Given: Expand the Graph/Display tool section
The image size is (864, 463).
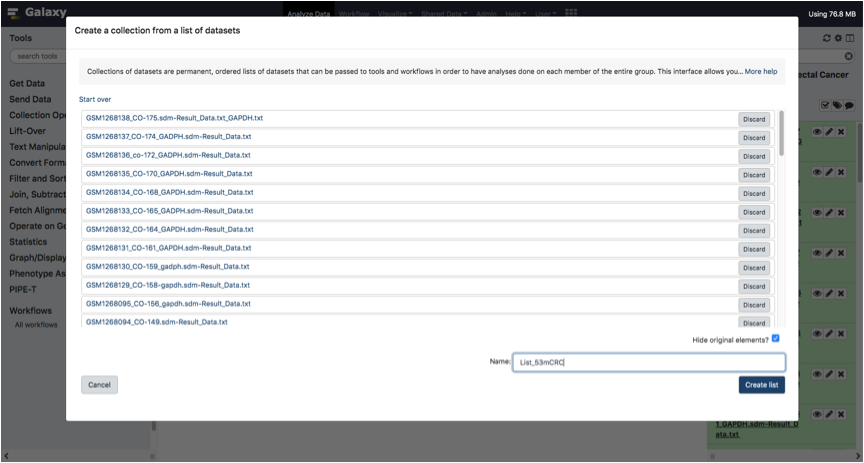Looking at the screenshot, I should click(37, 258).
